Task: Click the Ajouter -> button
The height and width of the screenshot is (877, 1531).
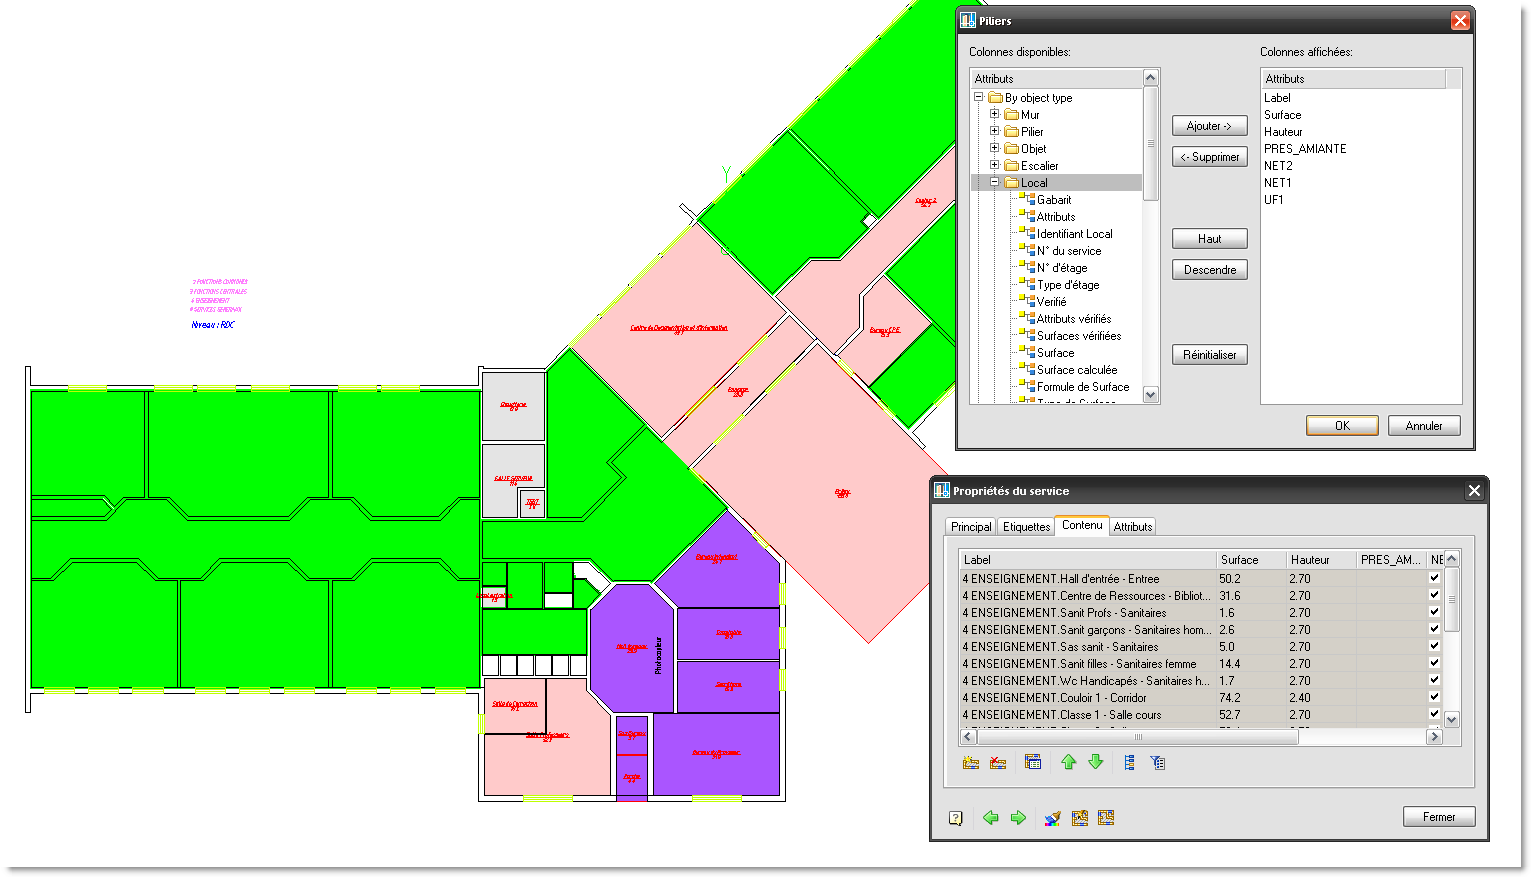Action: click(1209, 126)
